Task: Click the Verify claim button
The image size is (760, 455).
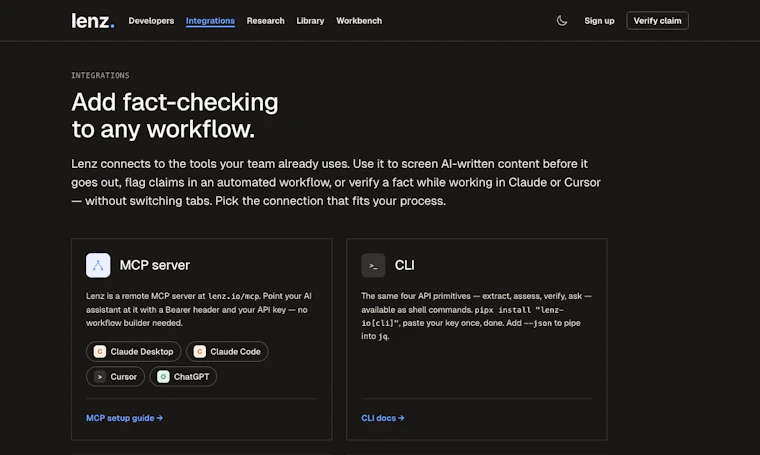Action: (x=657, y=21)
